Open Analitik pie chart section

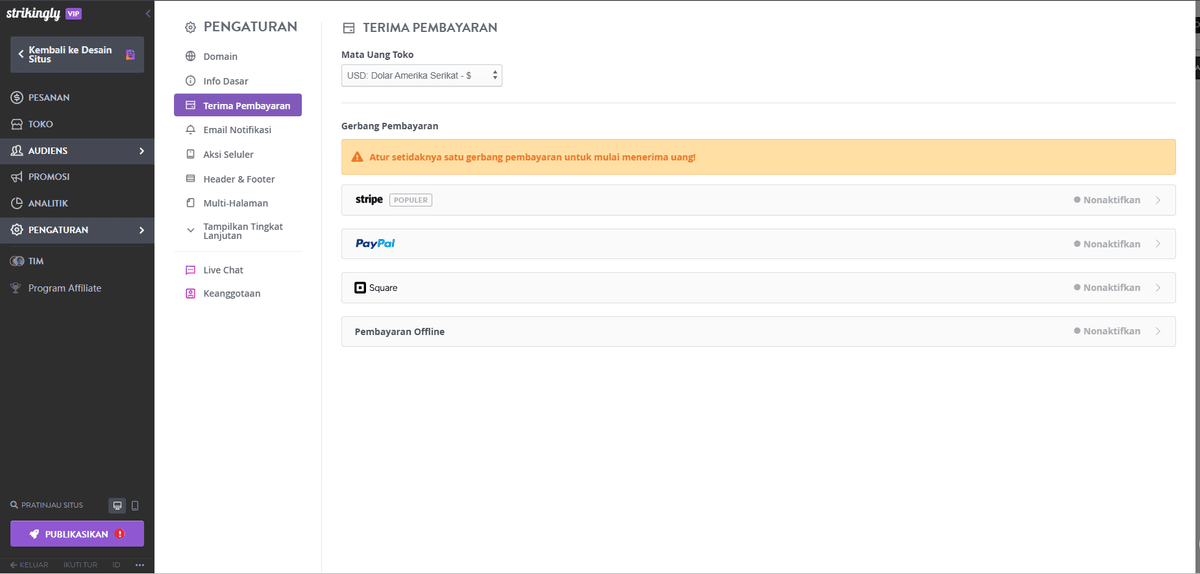tap(48, 203)
